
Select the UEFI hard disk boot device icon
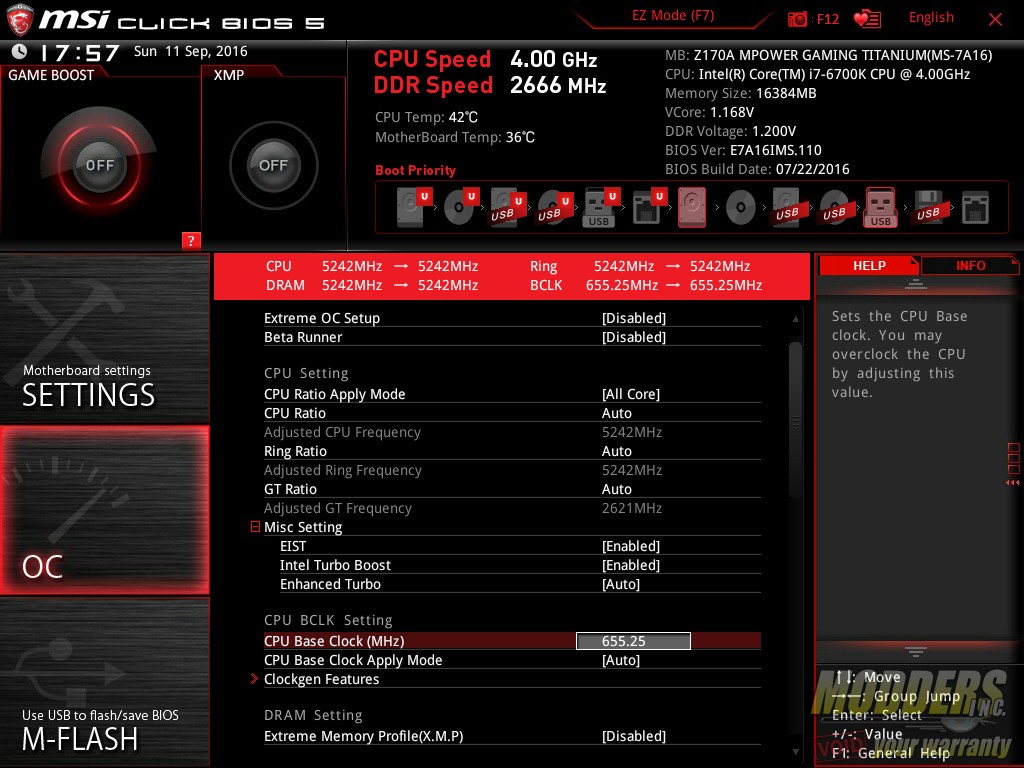pos(414,207)
